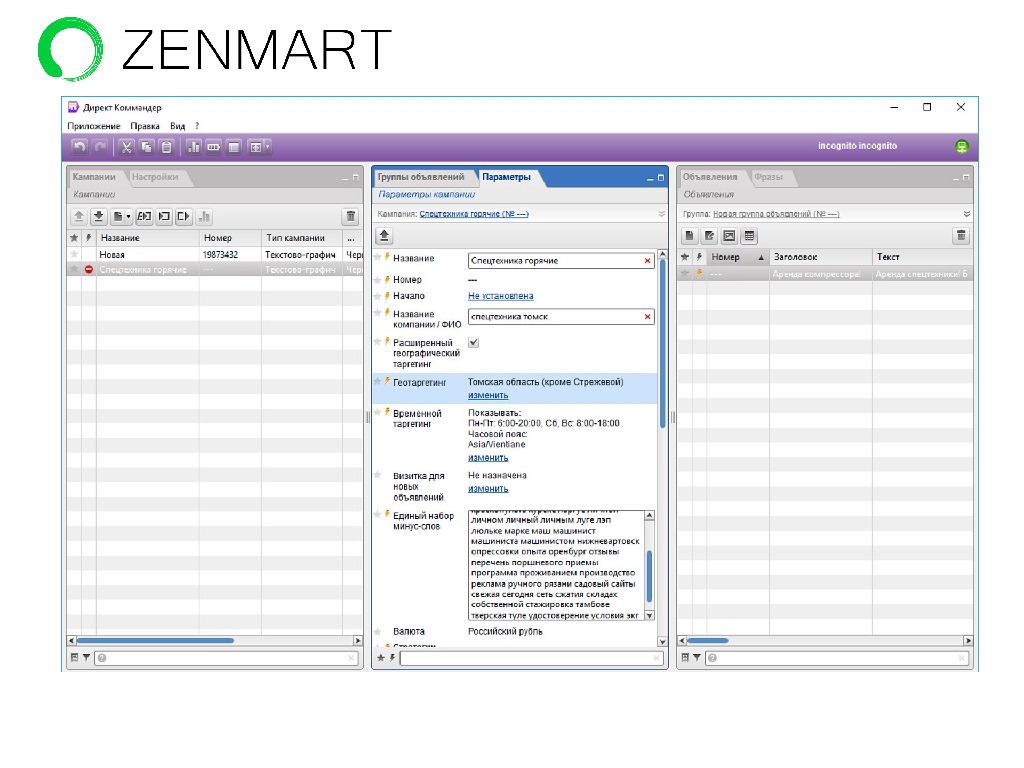Image resolution: width=1024 pixels, height=768 pixels.
Task: Click the Не установлена start date link
Action: [x=501, y=296]
